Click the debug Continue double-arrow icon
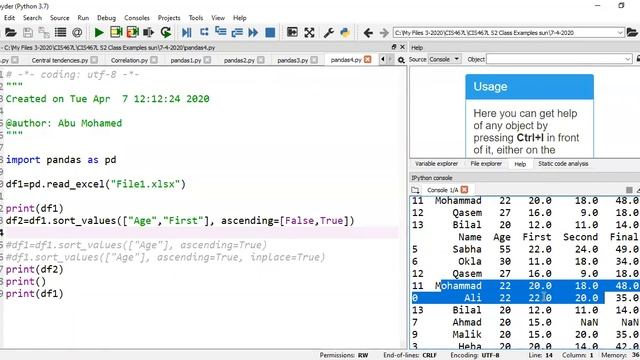The width and height of the screenshot is (640, 360). (x=253, y=32)
